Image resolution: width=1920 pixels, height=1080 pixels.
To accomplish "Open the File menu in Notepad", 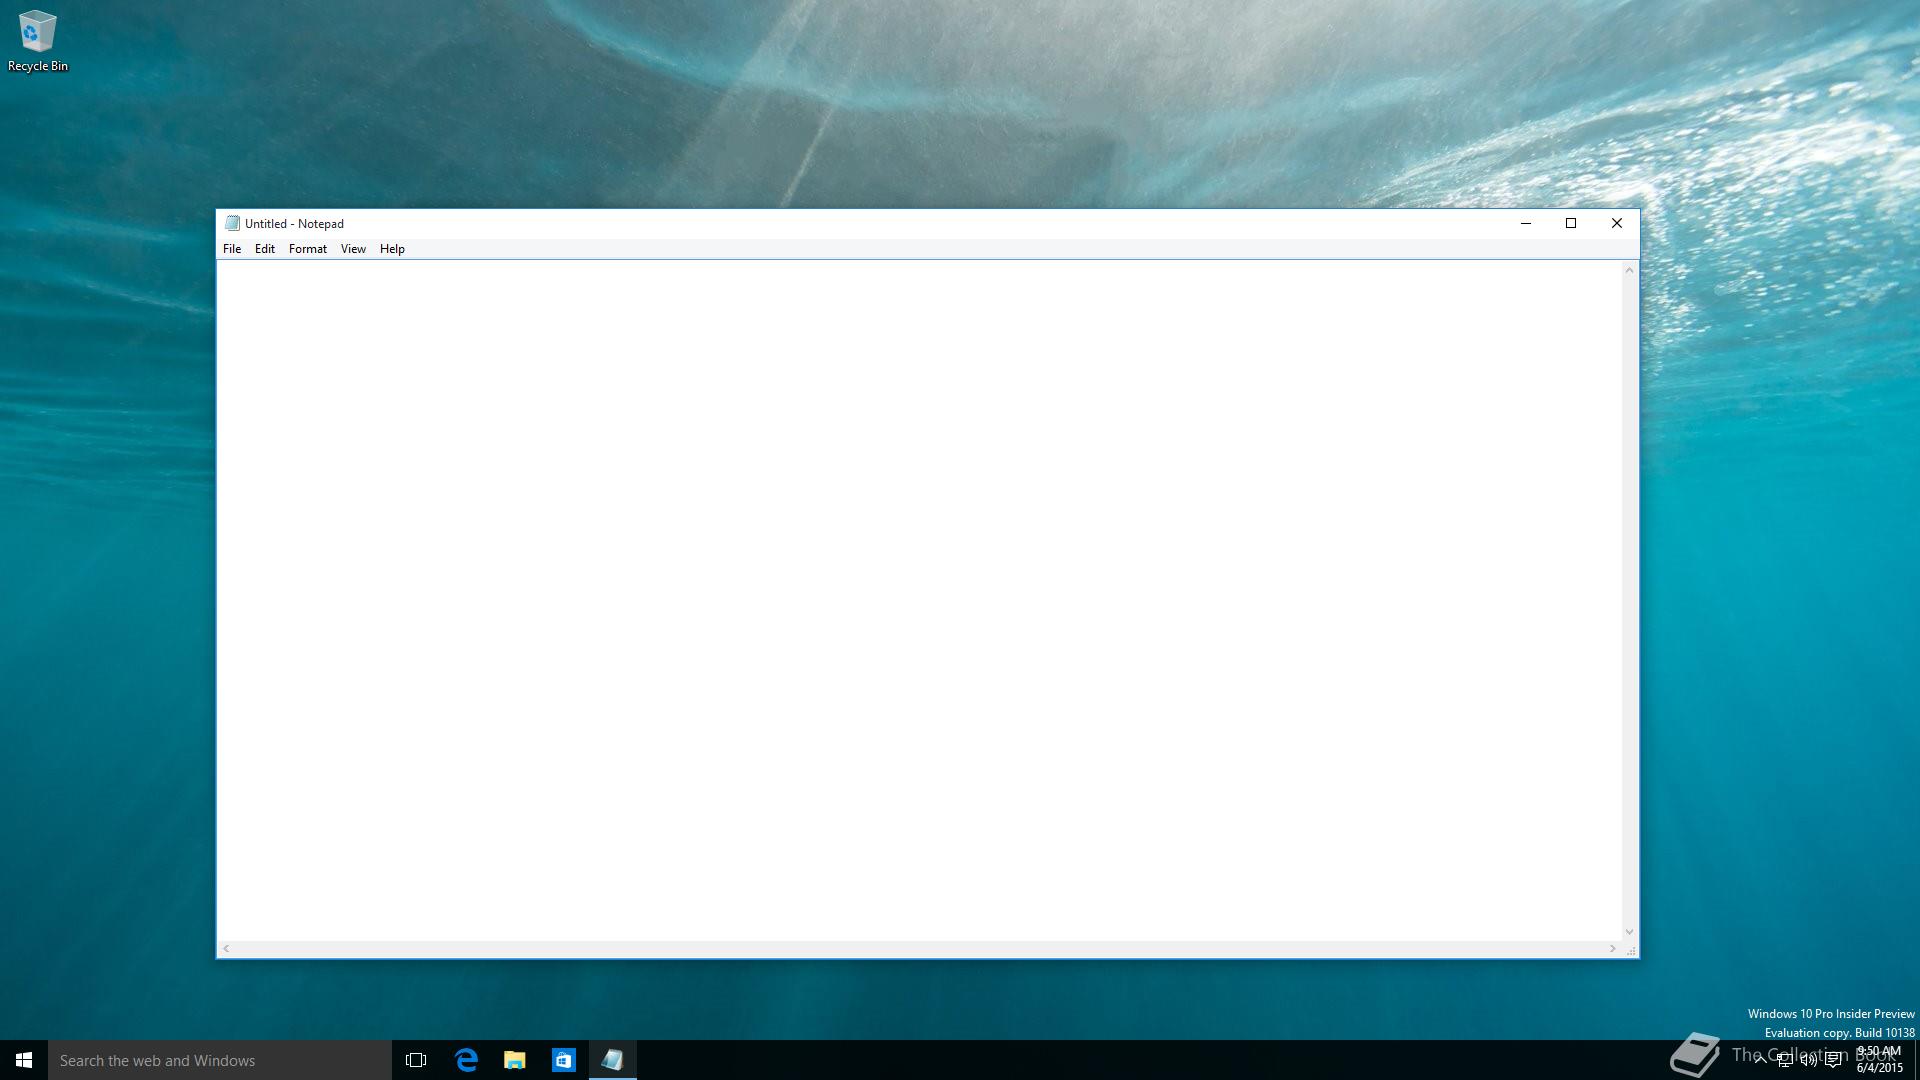I will click(x=232, y=249).
